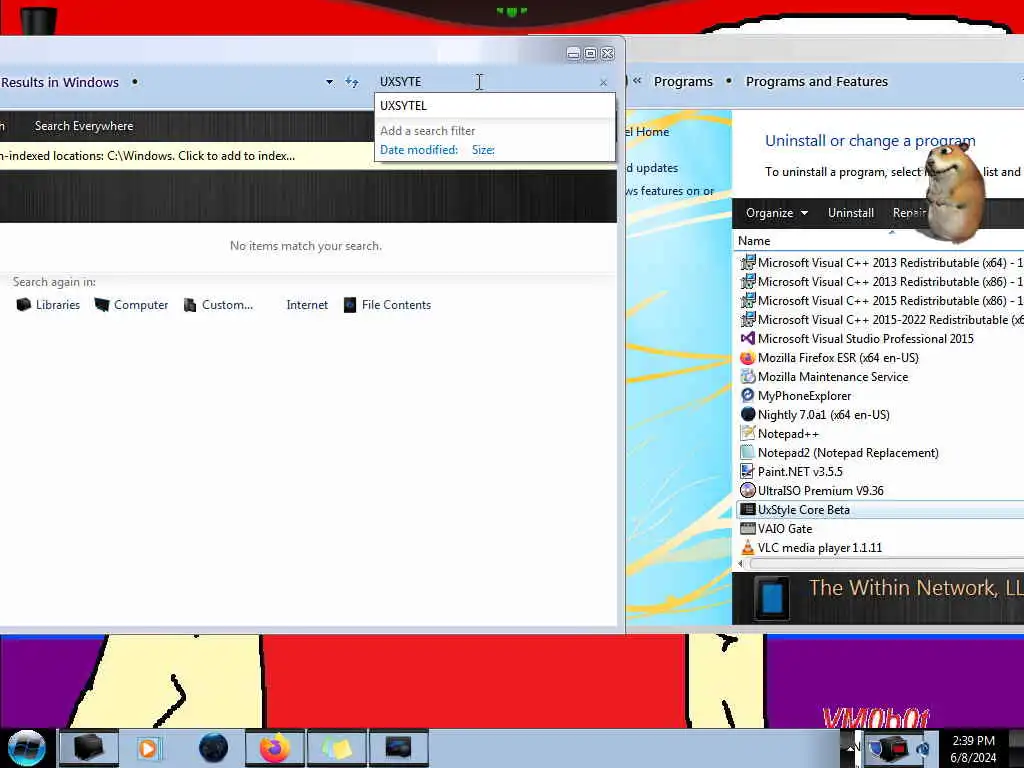Add the Date modified search filter
The width and height of the screenshot is (1024, 768).
419,150
